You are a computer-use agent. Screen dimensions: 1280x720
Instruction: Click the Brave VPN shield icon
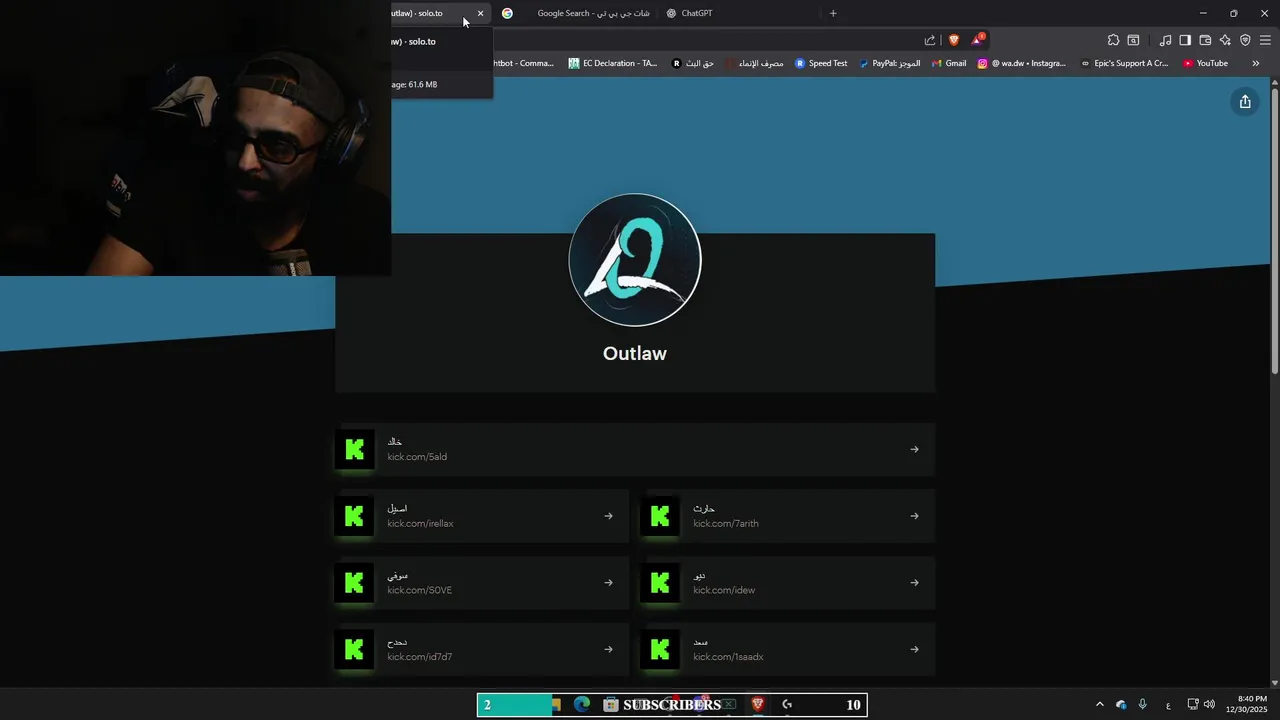pyautogui.click(x=1245, y=40)
